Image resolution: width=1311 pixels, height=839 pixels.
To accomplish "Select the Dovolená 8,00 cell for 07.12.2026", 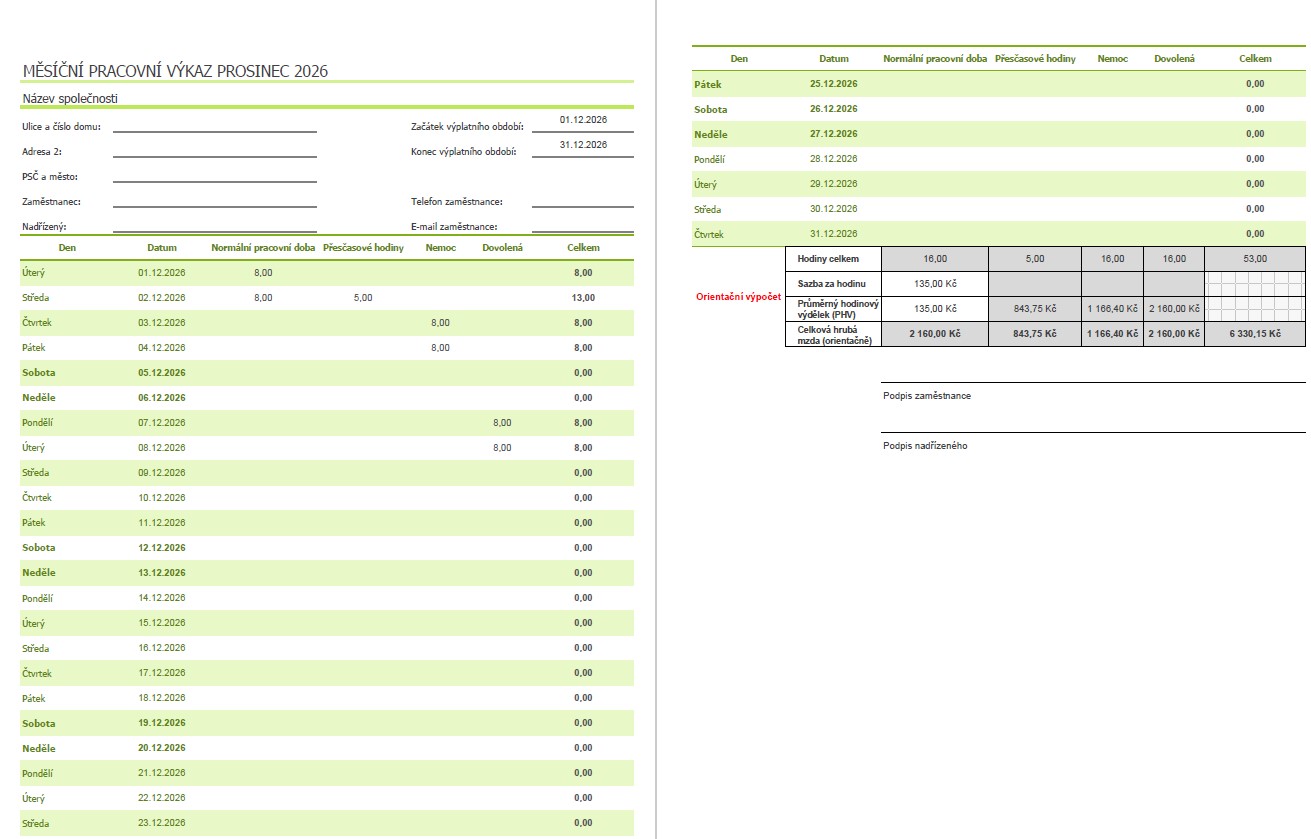I will point(502,423).
